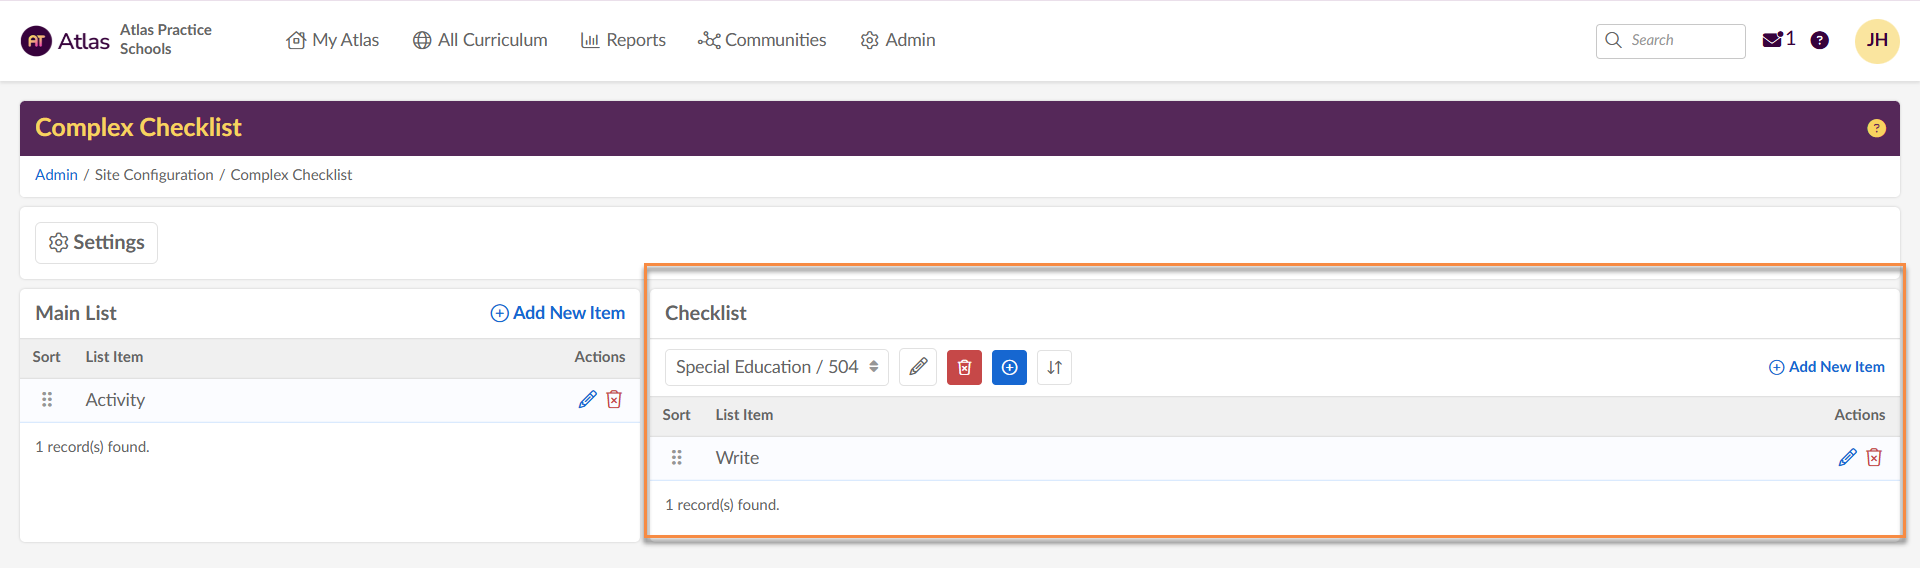Click the blue add checklist button

(1009, 367)
